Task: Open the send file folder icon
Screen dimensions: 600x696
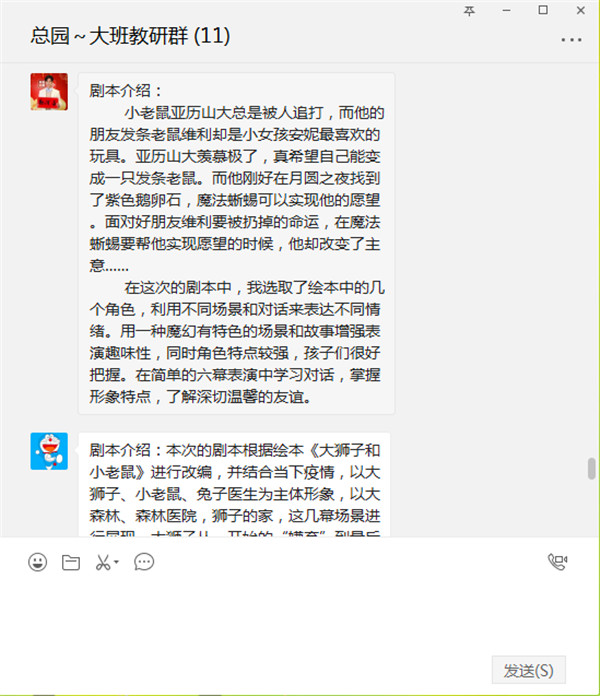Action: pos(71,562)
